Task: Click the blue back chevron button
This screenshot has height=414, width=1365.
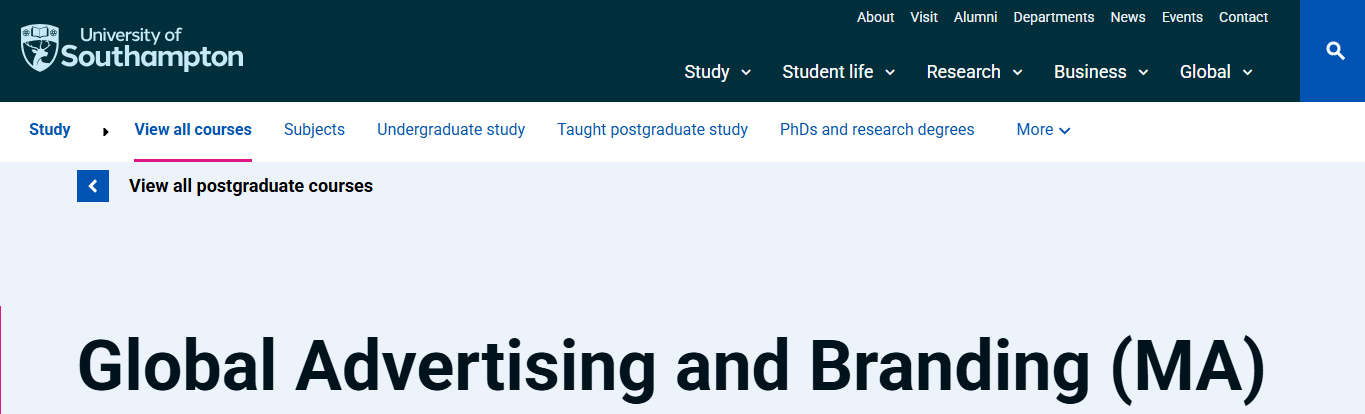Action: tap(93, 186)
